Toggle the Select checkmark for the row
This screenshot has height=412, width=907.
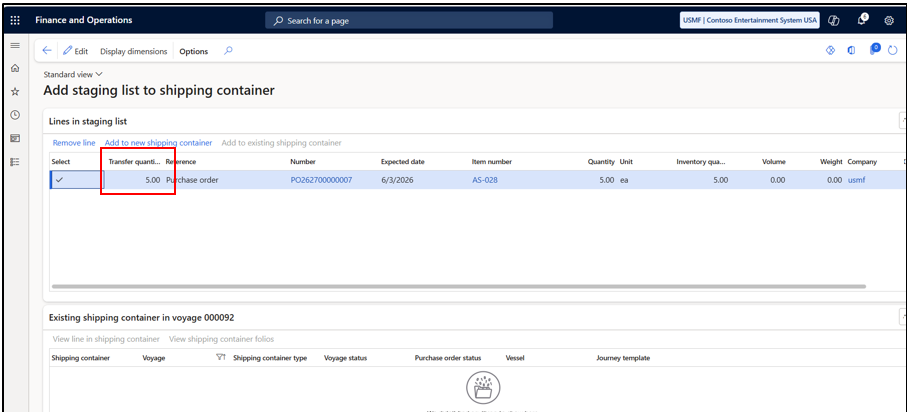pos(59,180)
